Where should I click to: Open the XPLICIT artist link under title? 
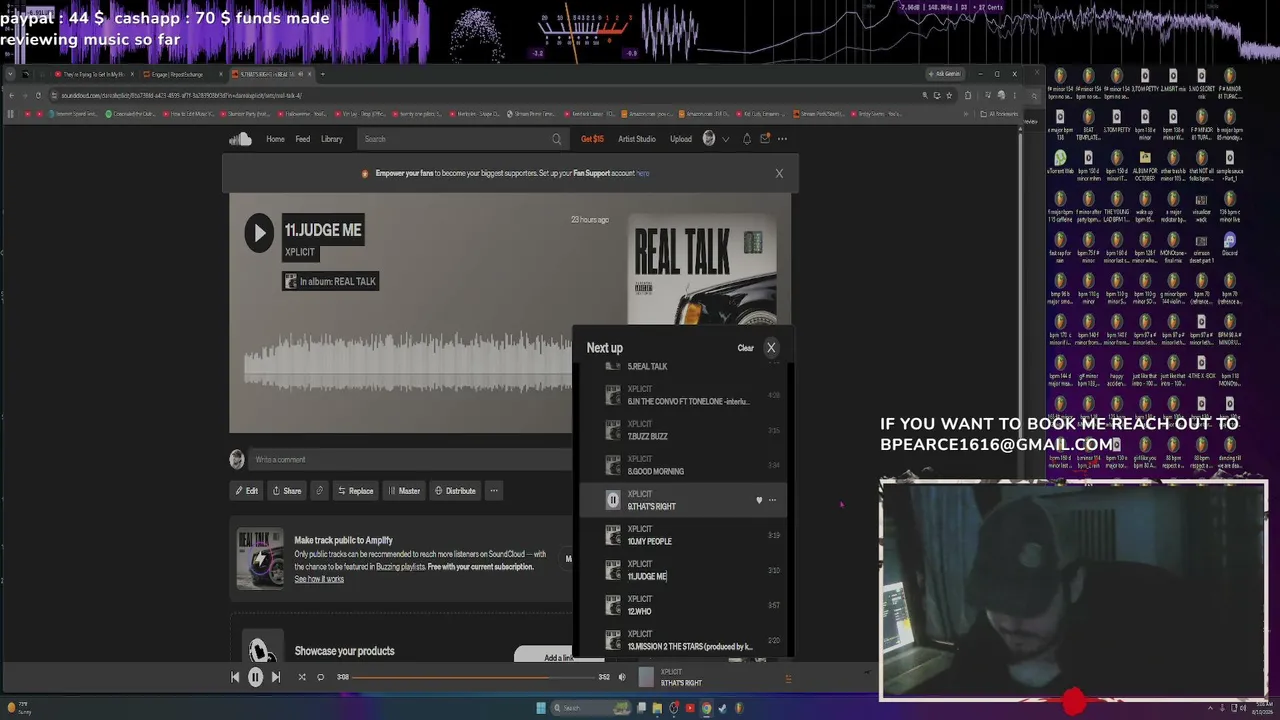[300, 252]
